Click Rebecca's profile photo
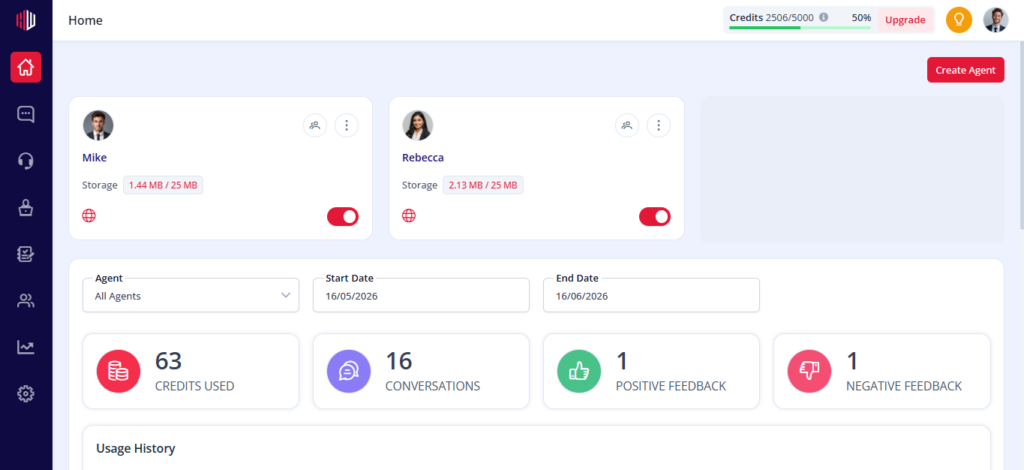The image size is (1024, 470). click(417, 125)
